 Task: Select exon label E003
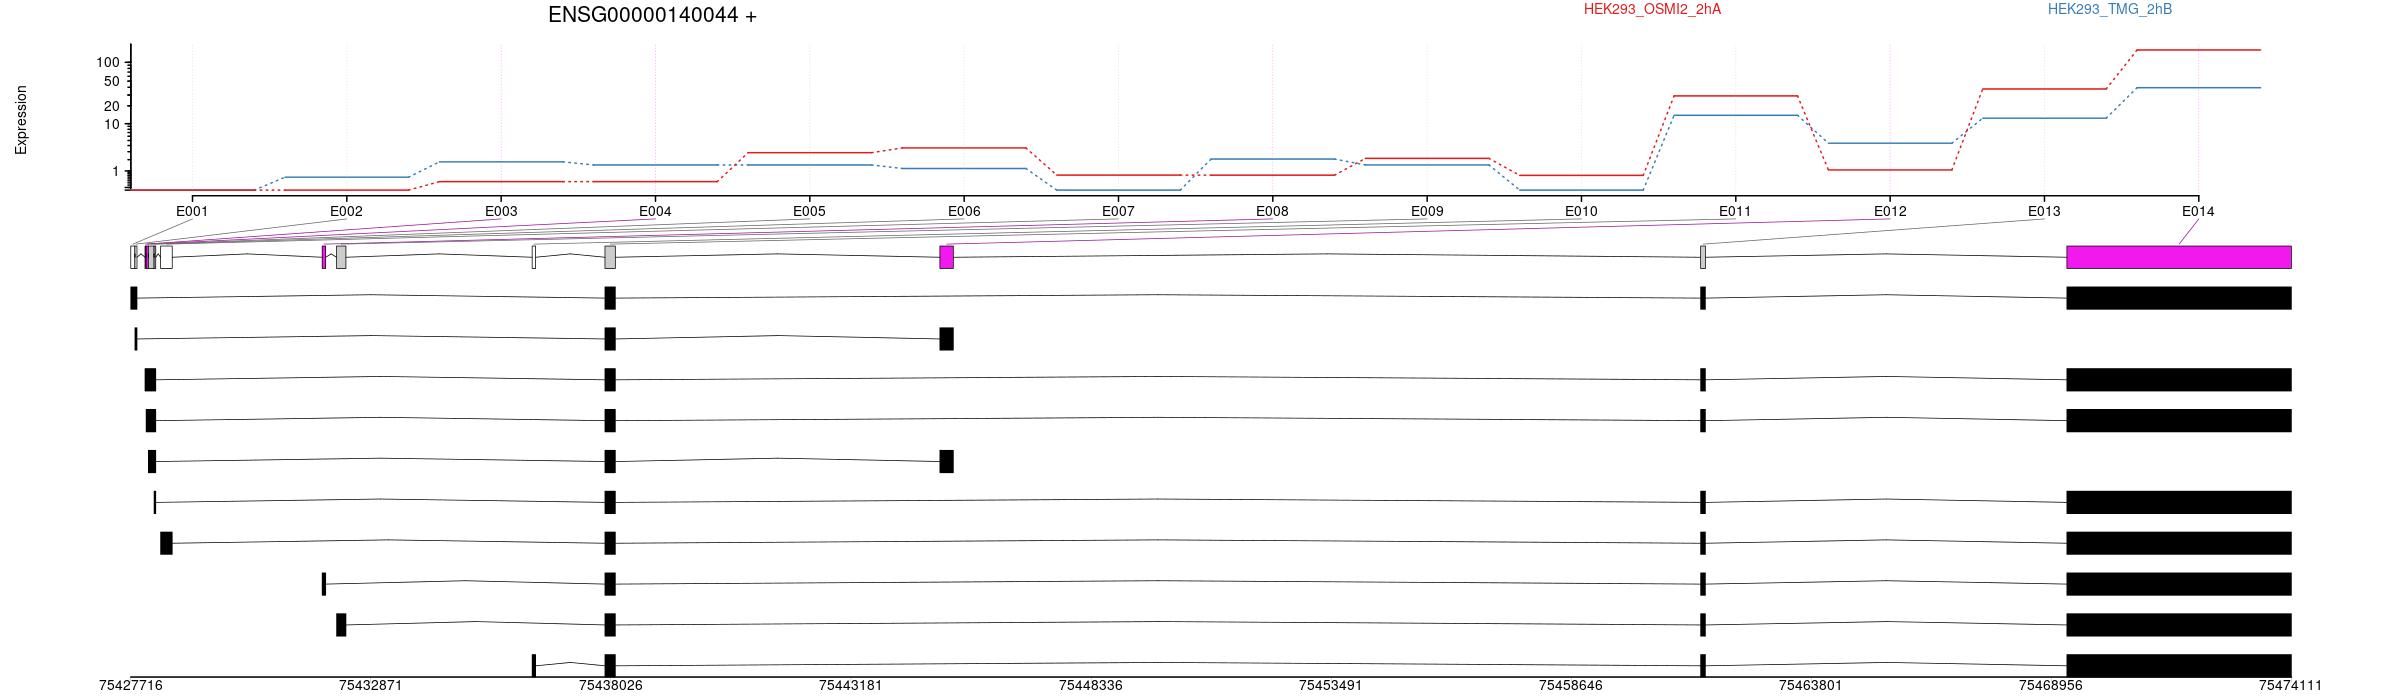(x=501, y=211)
